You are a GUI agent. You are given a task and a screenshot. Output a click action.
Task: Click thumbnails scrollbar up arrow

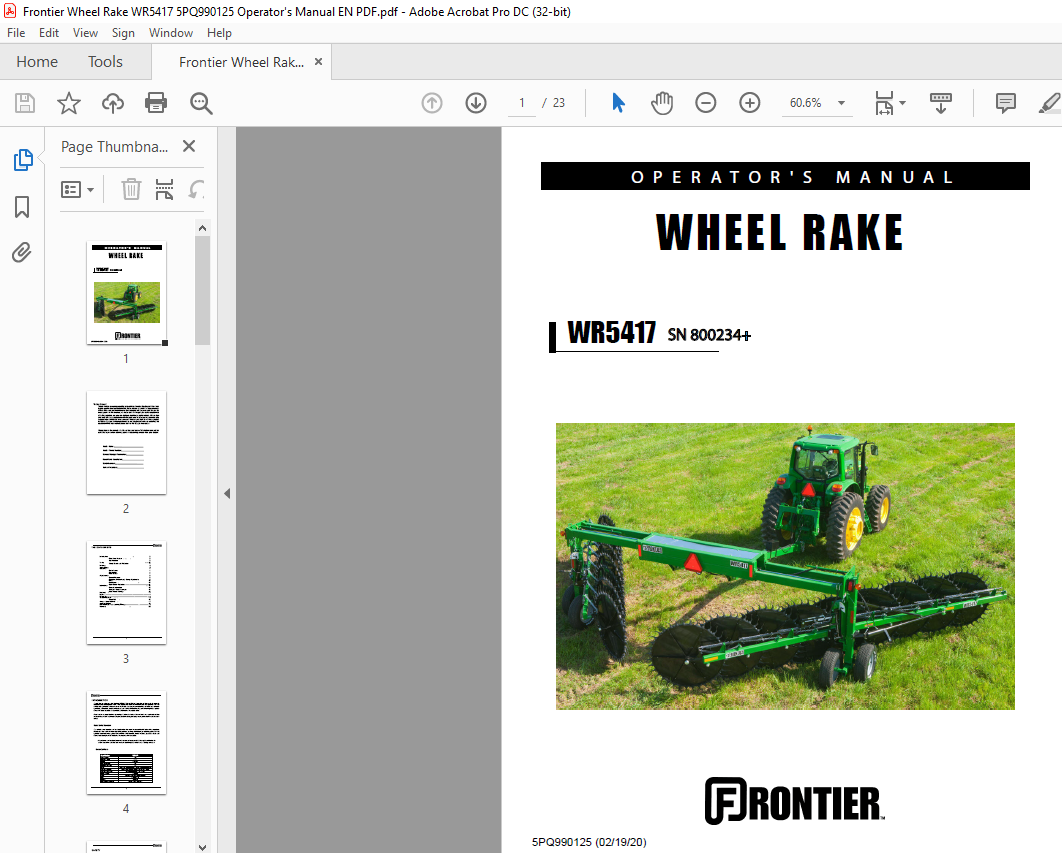[203, 228]
